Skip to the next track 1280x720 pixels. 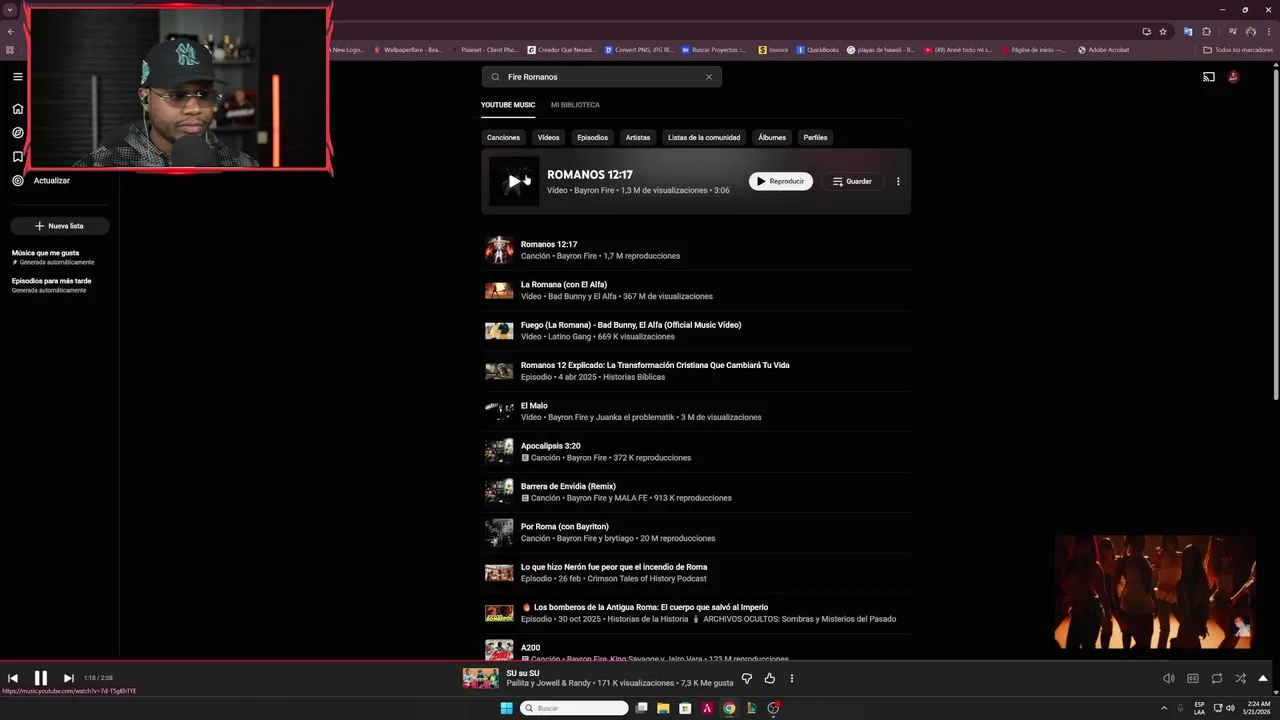(x=68, y=678)
